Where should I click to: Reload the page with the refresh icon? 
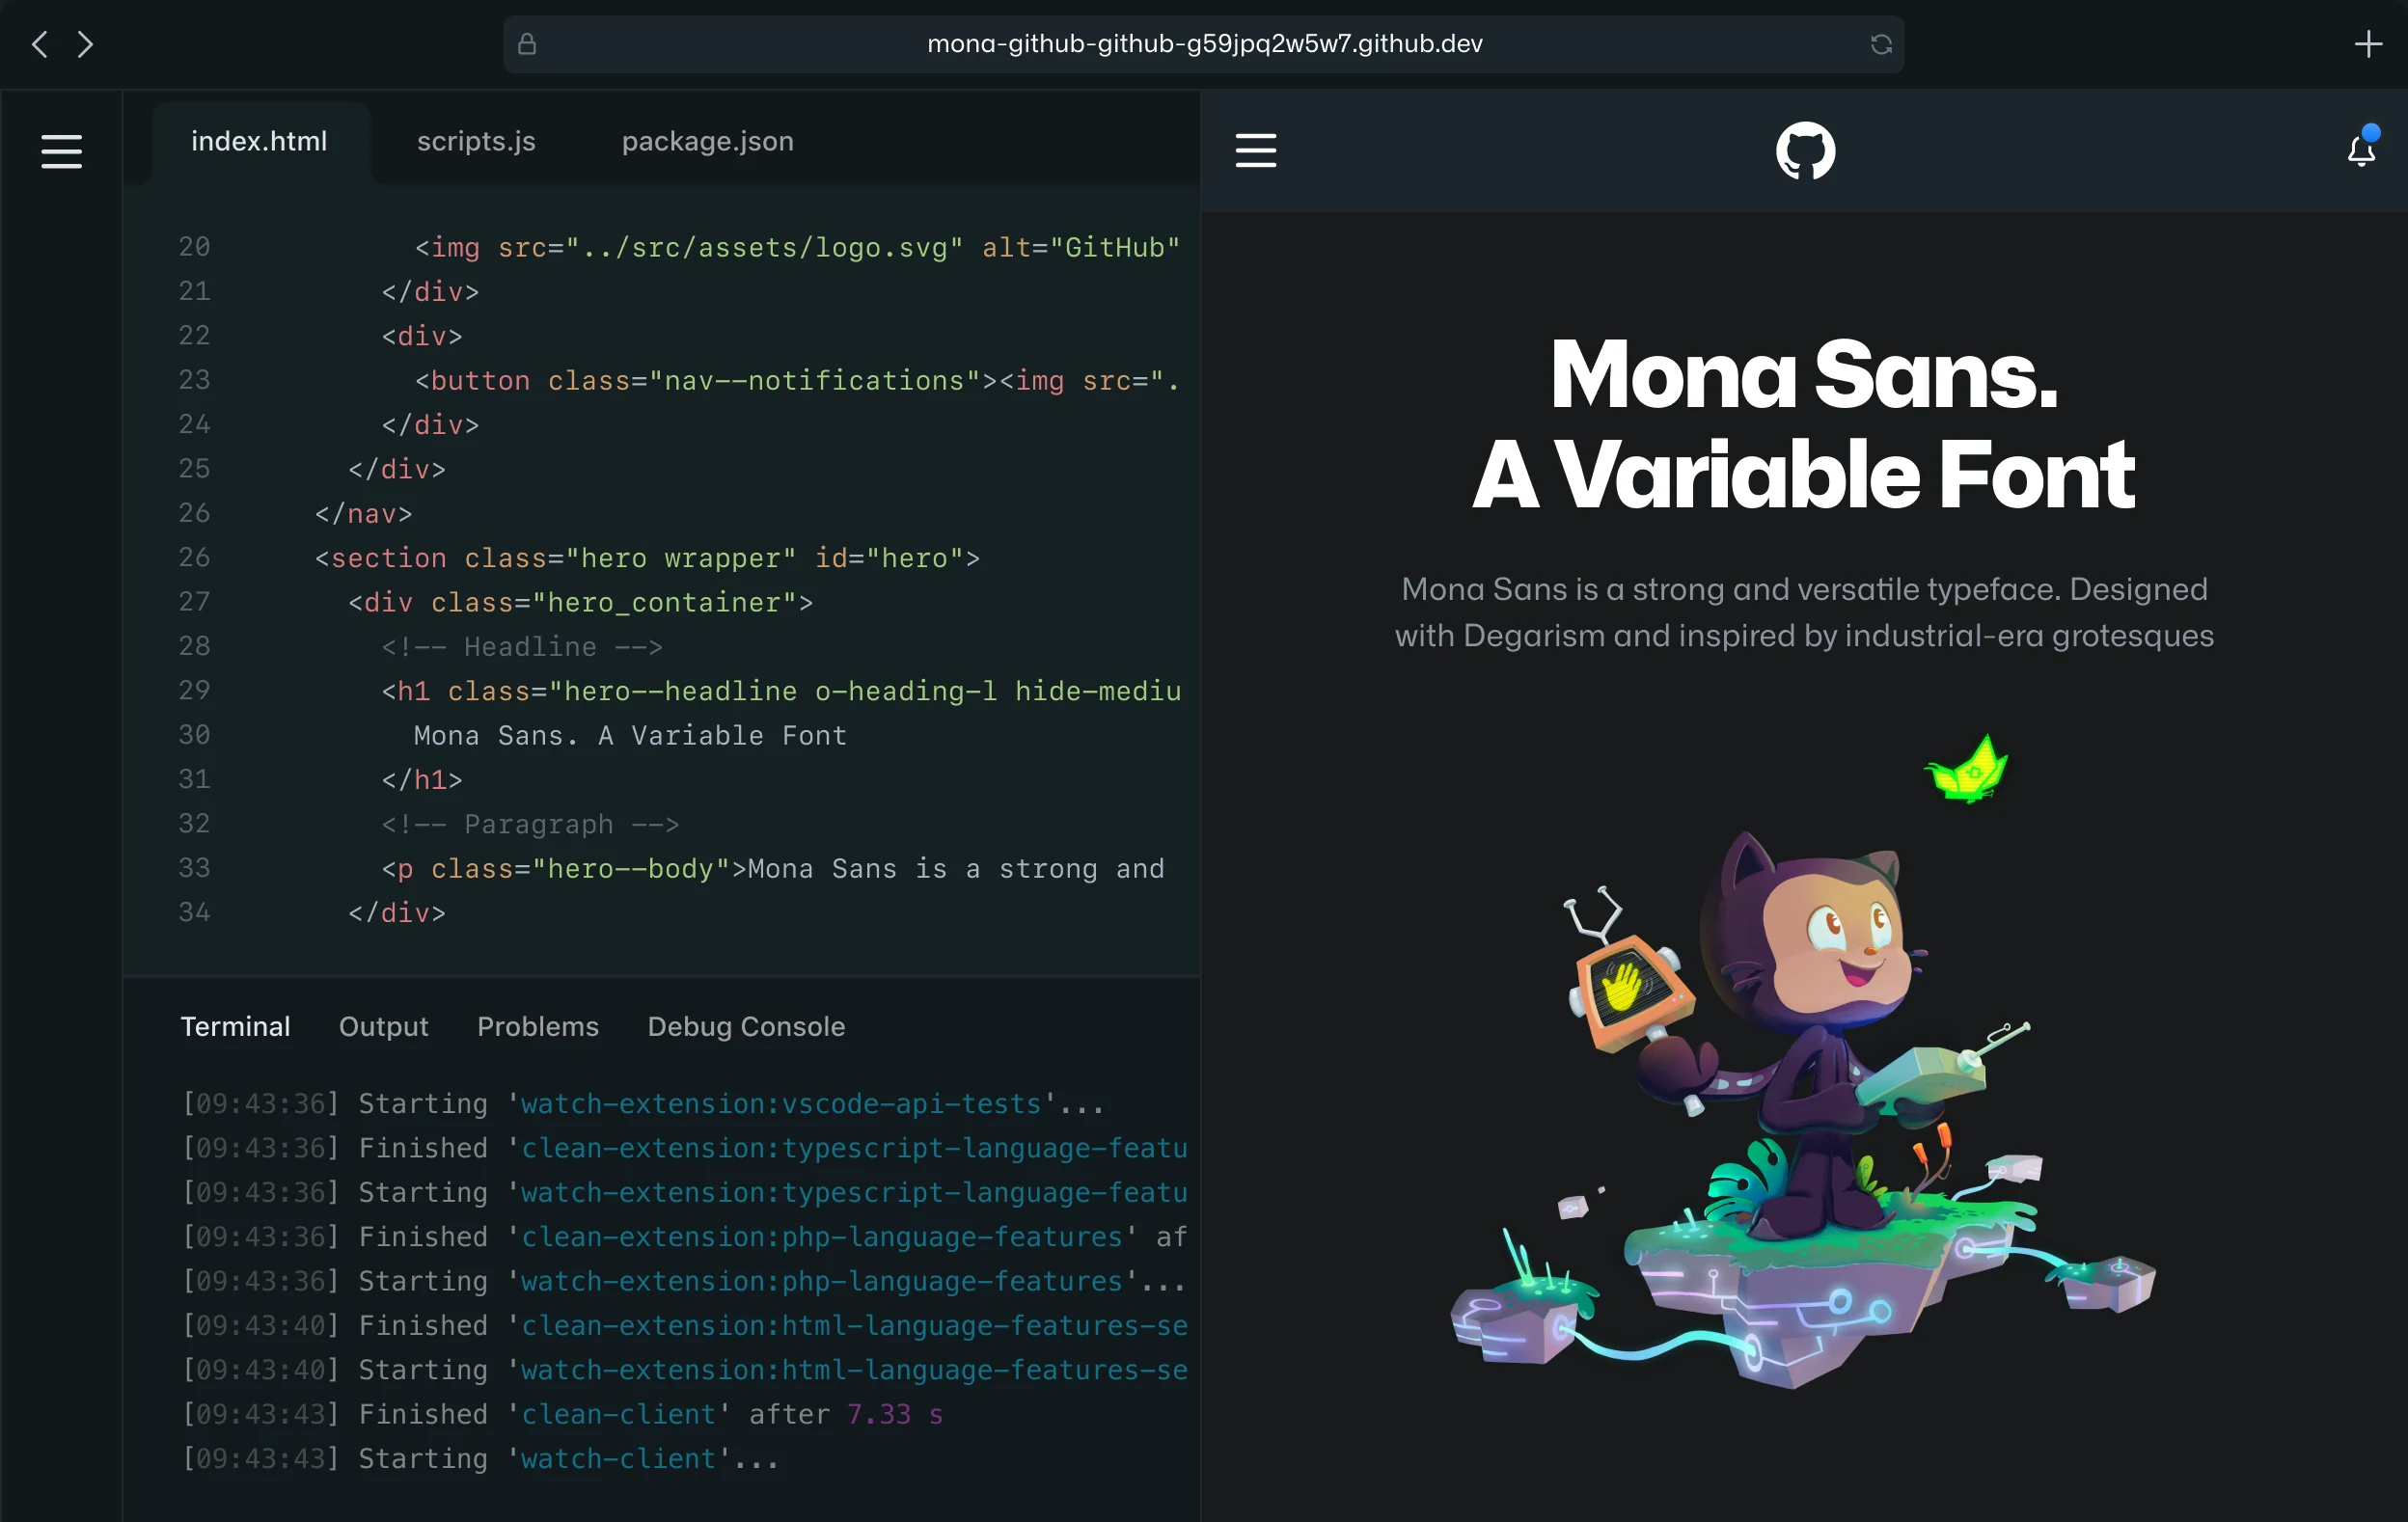[x=1880, y=44]
